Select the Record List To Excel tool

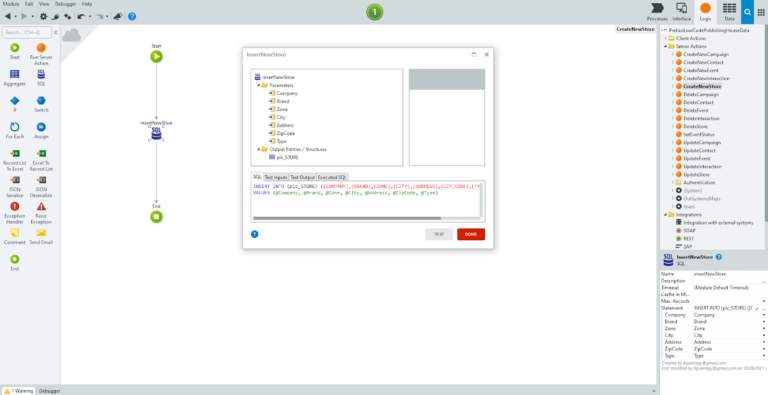pos(15,160)
